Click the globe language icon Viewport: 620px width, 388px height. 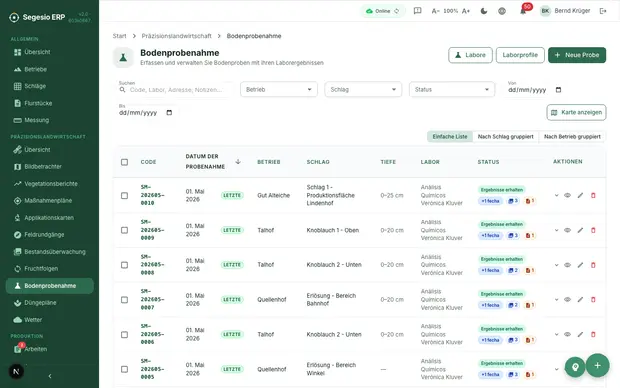point(502,11)
